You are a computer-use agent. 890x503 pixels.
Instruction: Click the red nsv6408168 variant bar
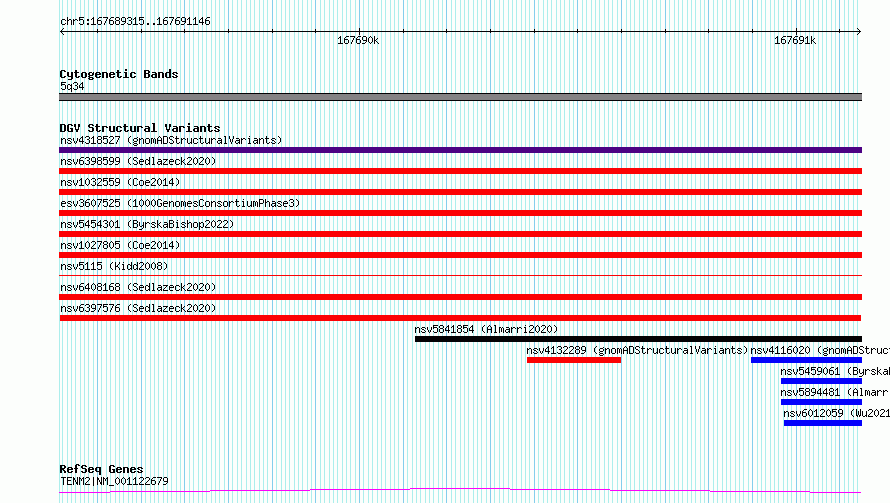tap(460, 297)
